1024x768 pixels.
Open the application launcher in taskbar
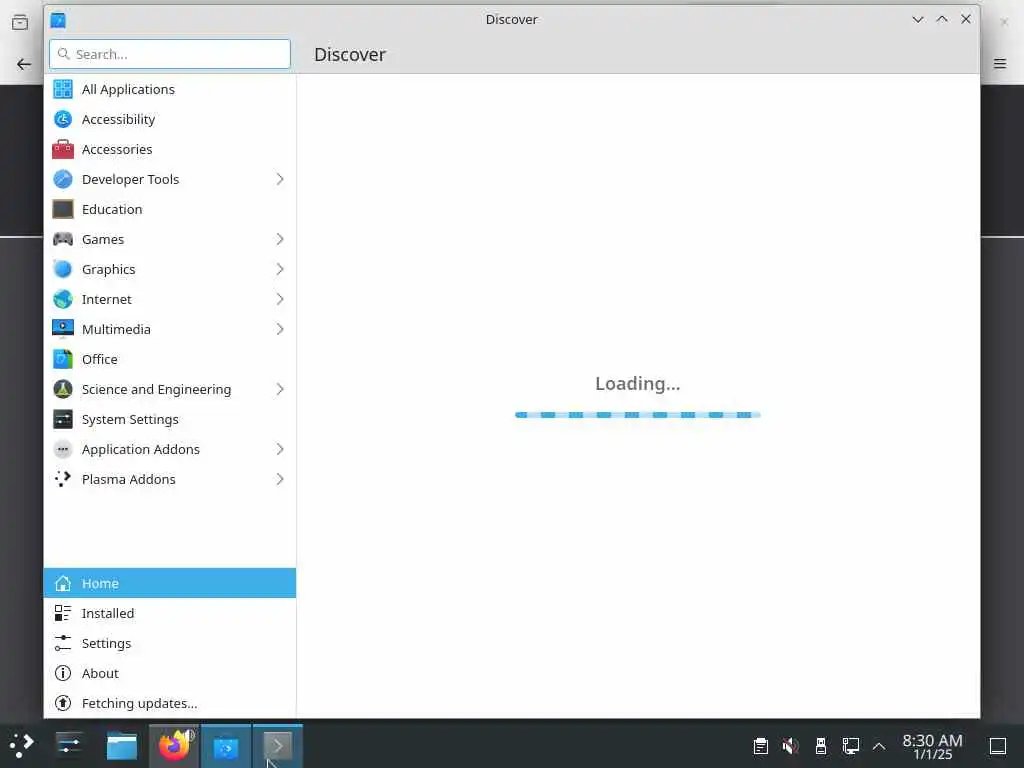[x=22, y=746]
